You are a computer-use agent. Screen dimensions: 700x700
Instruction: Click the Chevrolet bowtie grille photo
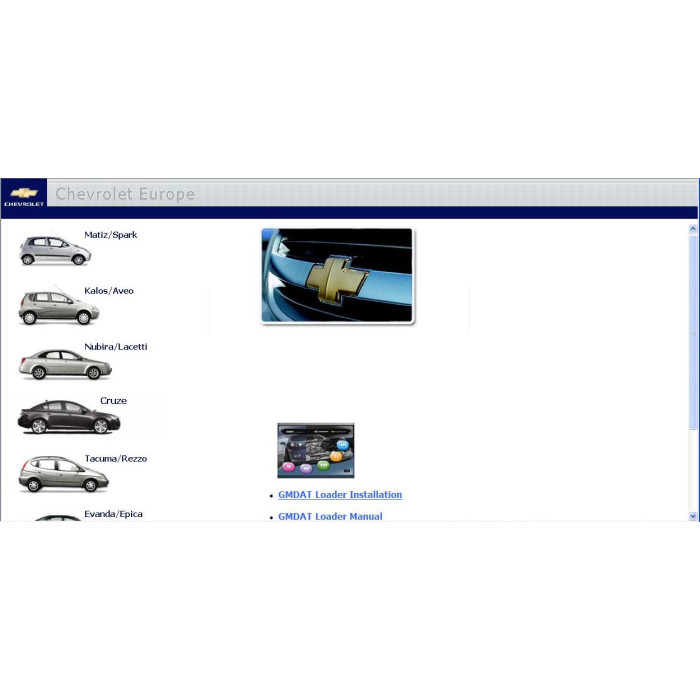tap(338, 275)
